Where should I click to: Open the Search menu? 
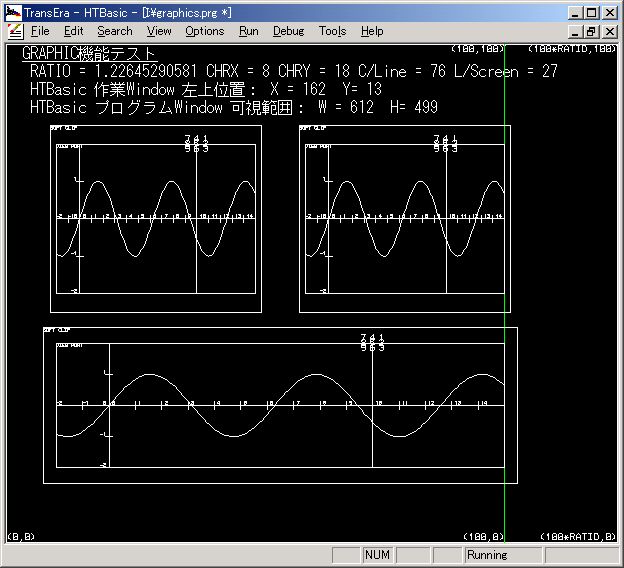click(114, 31)
